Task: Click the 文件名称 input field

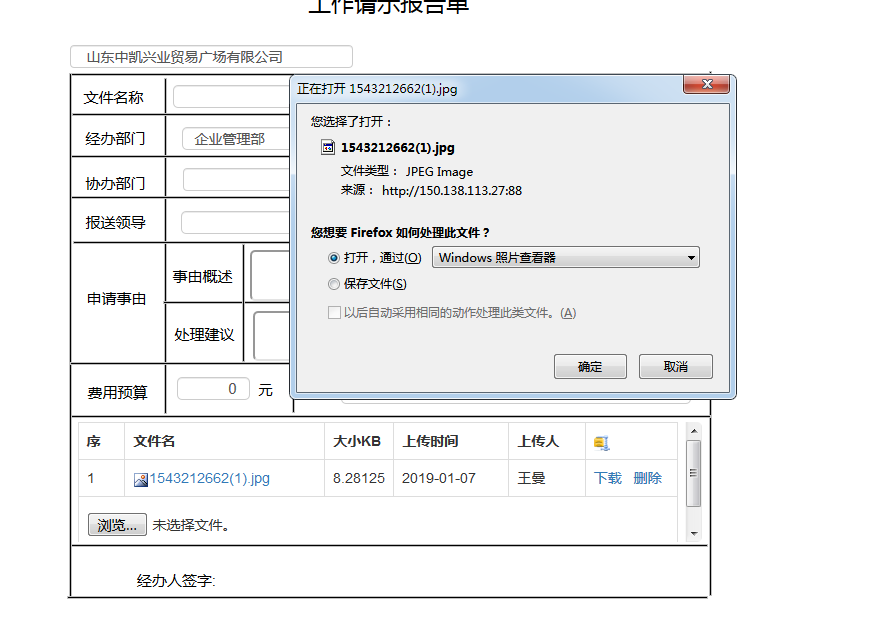Action: tap(230, 96)
